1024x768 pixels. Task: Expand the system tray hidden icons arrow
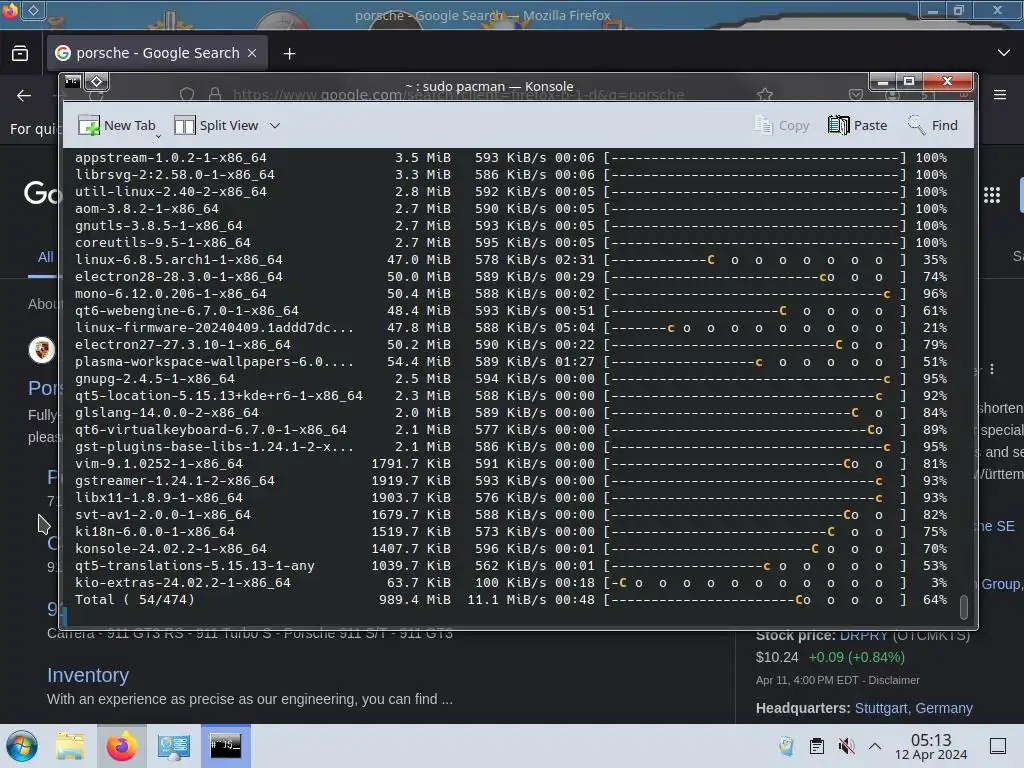coord(875,746)
